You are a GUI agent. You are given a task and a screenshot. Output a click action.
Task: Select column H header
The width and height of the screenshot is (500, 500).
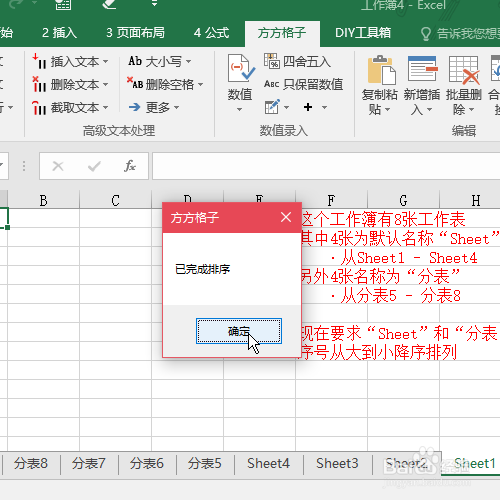[x=470, y=200]
